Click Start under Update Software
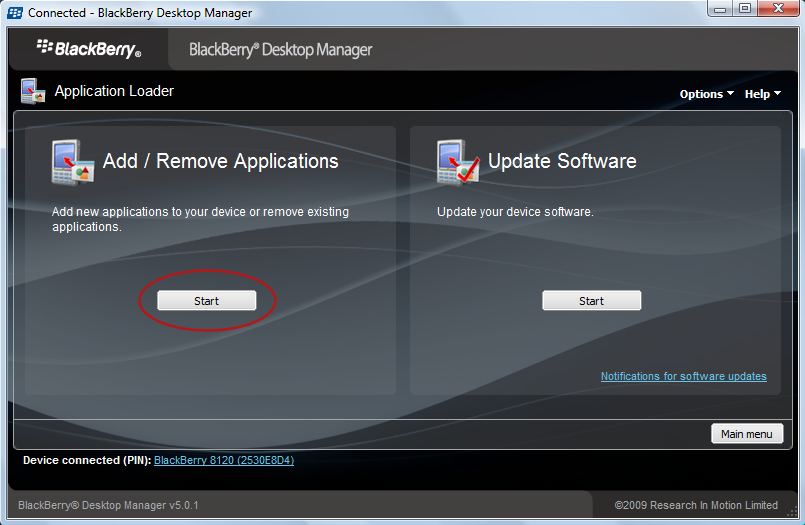 [591, 301]
